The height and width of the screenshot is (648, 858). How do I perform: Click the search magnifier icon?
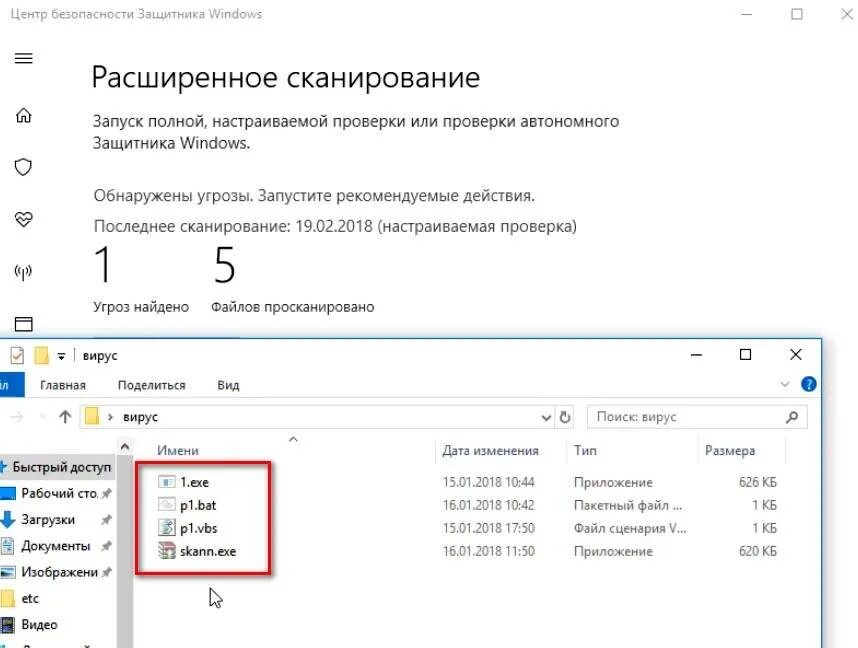click(x=791, y=417)
